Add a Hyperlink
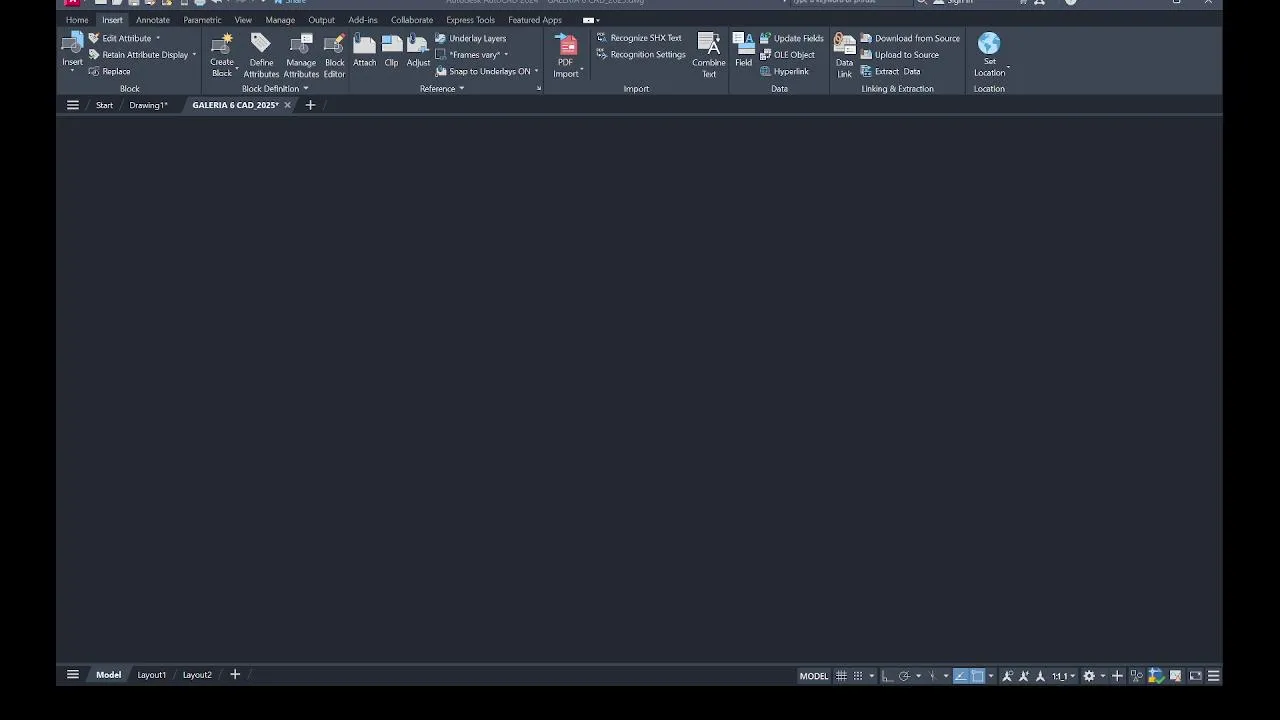Image resolution: width=1280 pixels, height=720 pixels. point(784,72)
